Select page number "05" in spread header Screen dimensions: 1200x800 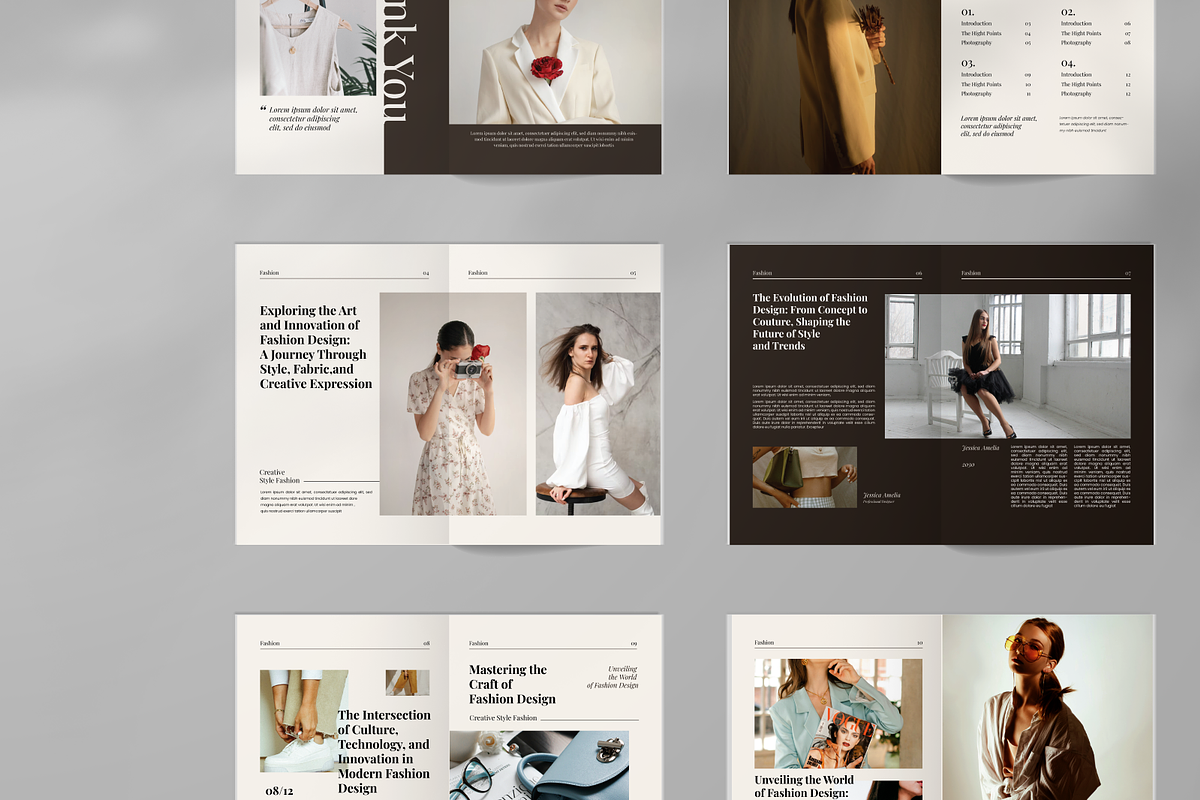click(x=632, y=273)
